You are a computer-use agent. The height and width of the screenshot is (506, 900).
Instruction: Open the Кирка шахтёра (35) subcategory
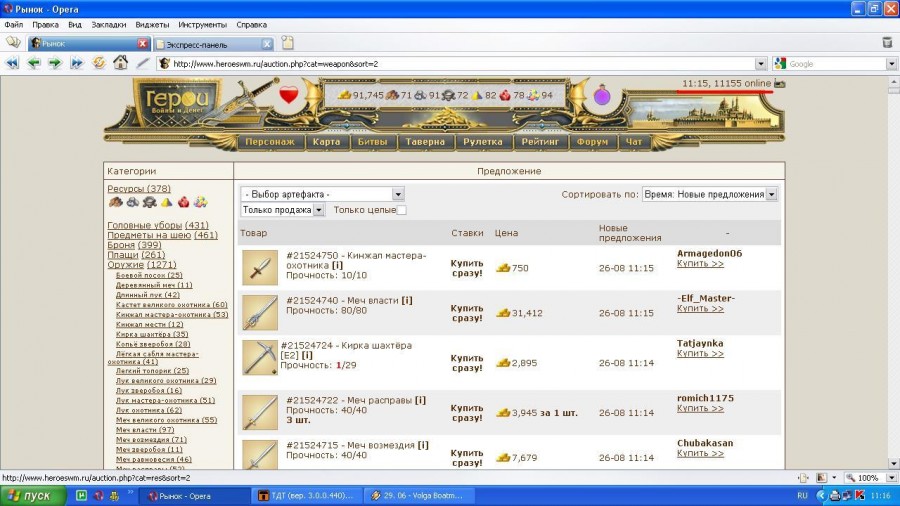[x=152, y=334]
